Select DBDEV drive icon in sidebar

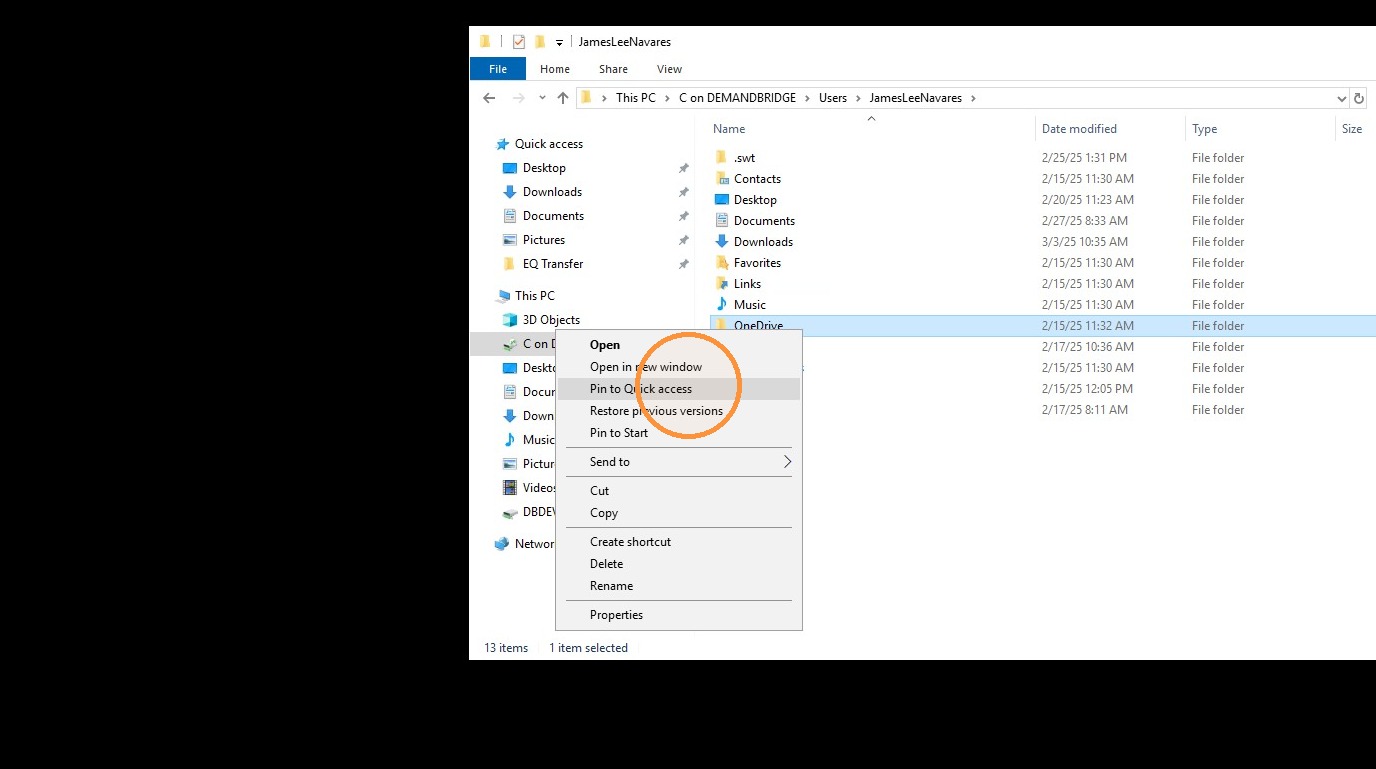(x=510, y=512)
